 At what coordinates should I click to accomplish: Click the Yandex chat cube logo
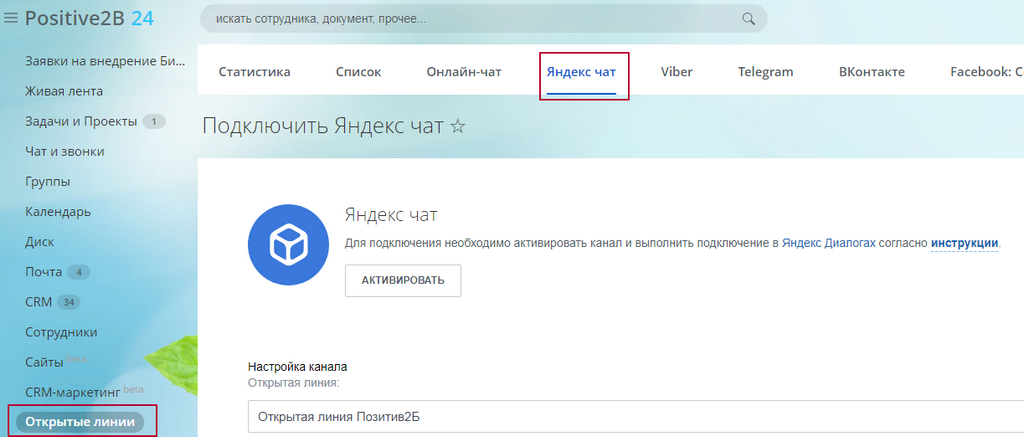(x=287, y=246)
